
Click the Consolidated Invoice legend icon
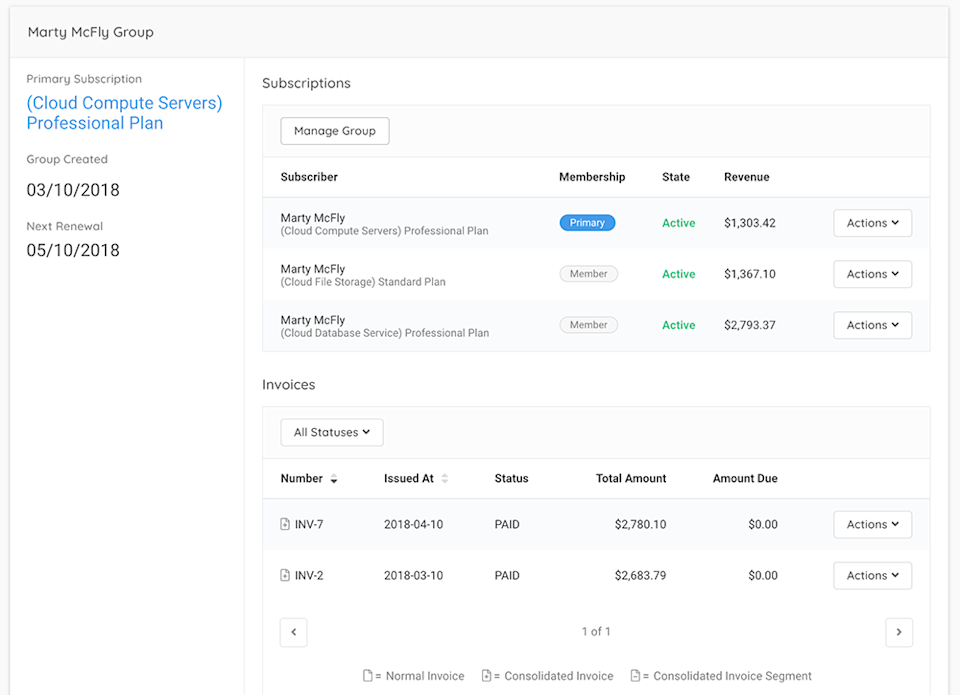[x=486, y=676]
